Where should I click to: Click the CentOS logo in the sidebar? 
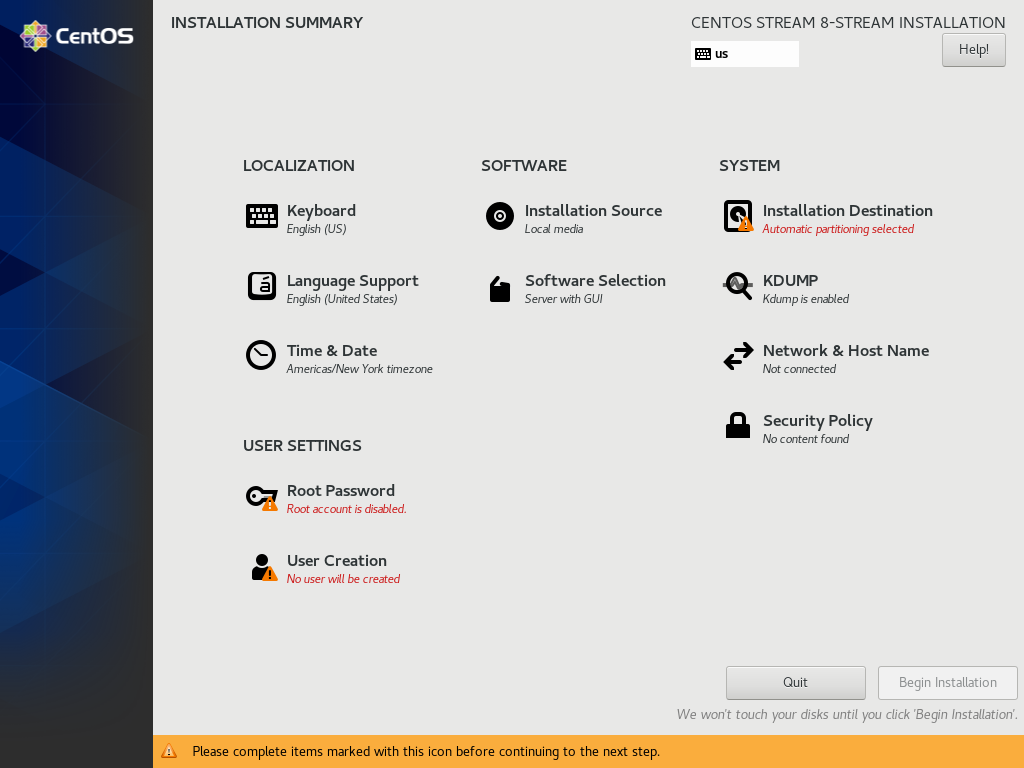pyautogui.click(x=75, y=35)
